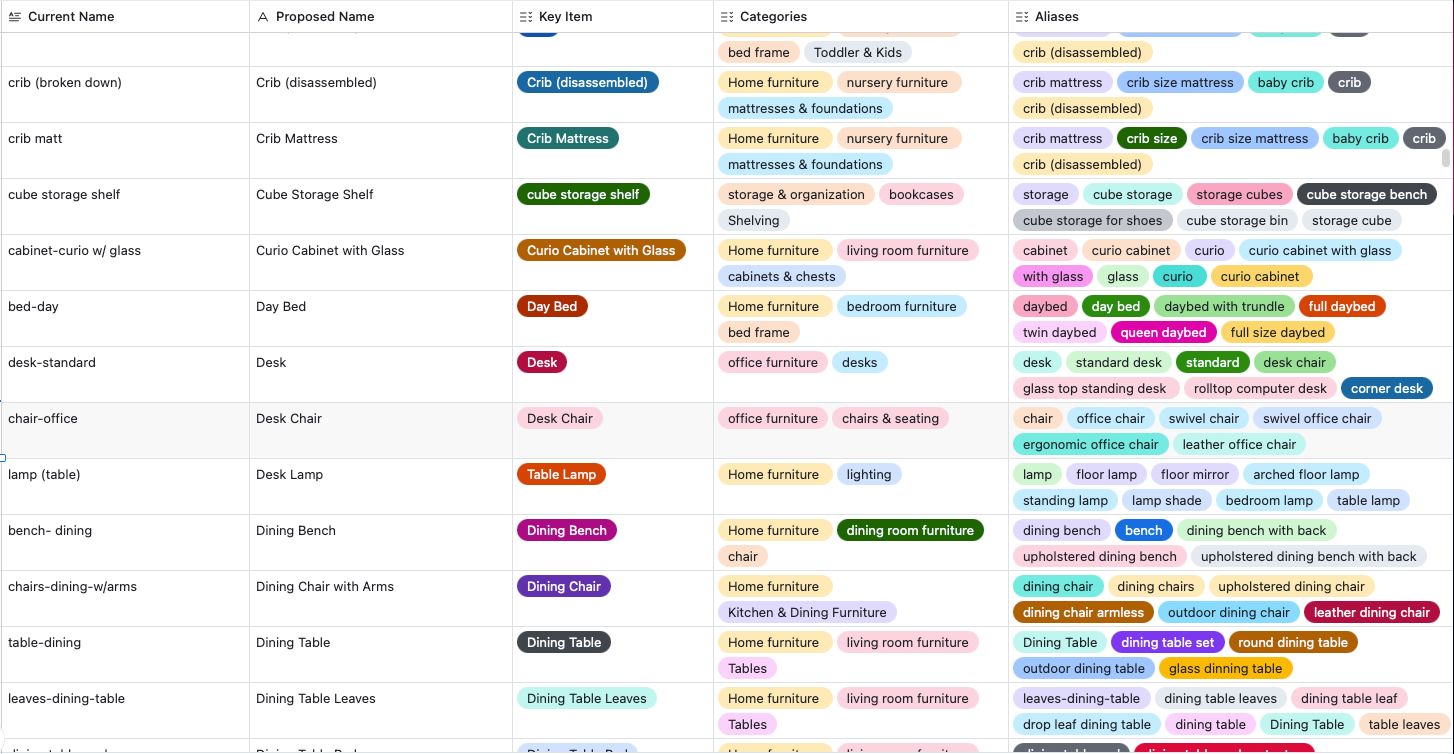Click the field icon beside Current Name header
Viewport: 1454px width, 754px height.
pos(14,16)
